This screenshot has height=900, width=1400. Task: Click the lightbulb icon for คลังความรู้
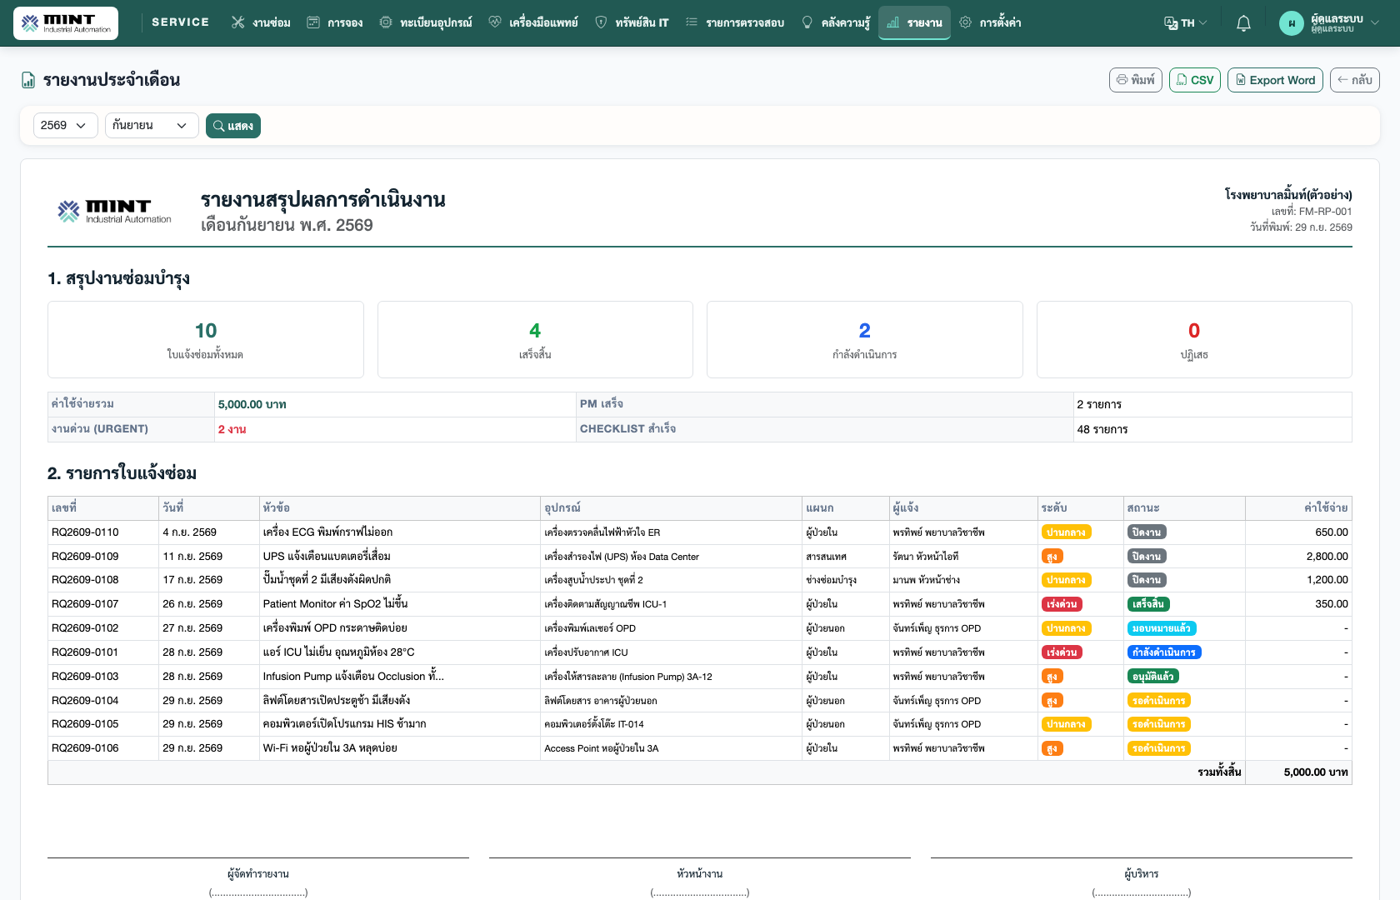[x=807, y=22]
